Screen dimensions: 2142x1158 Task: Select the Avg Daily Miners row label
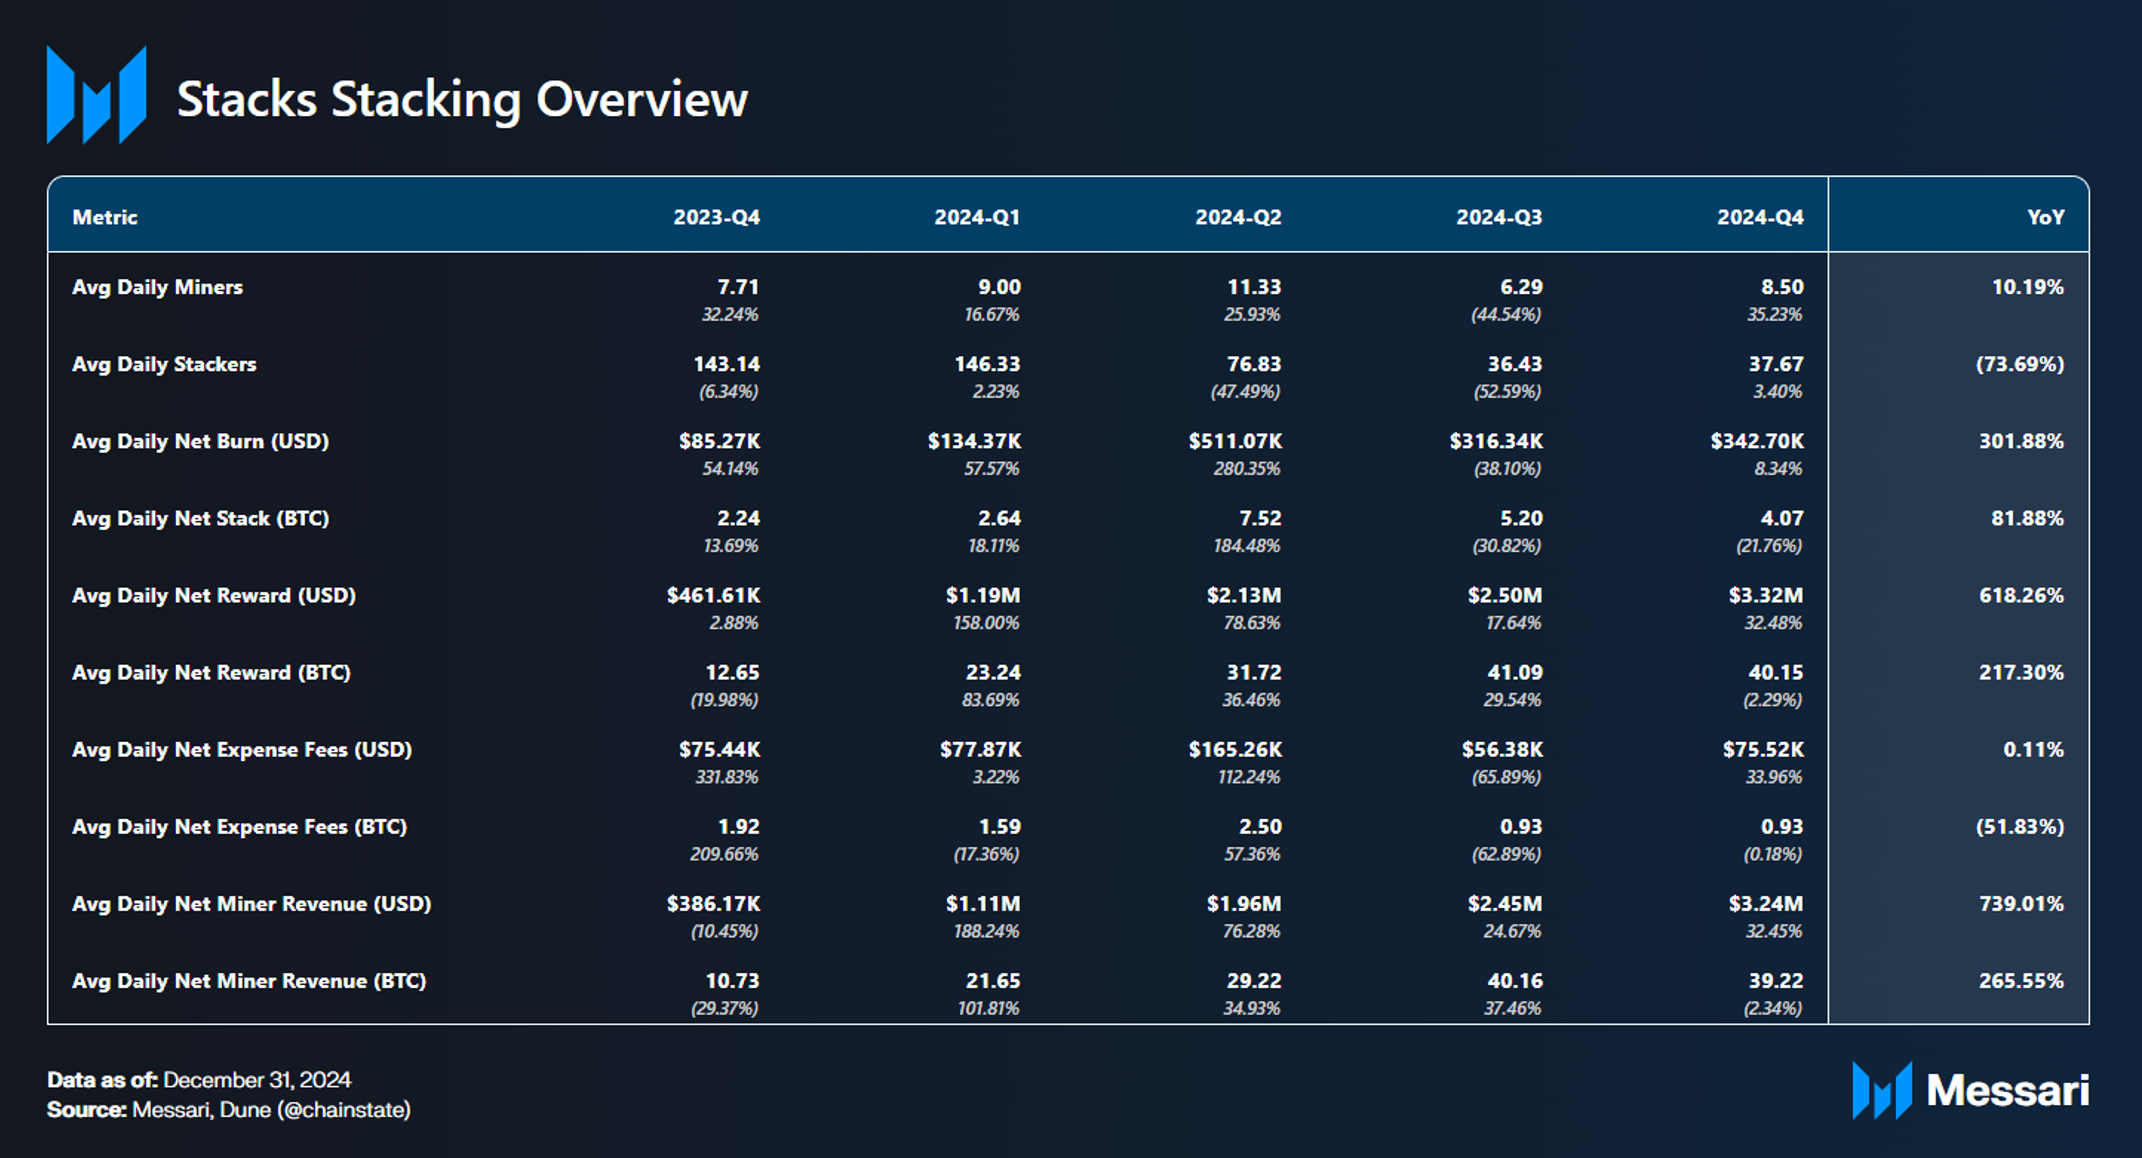[157, 287]
